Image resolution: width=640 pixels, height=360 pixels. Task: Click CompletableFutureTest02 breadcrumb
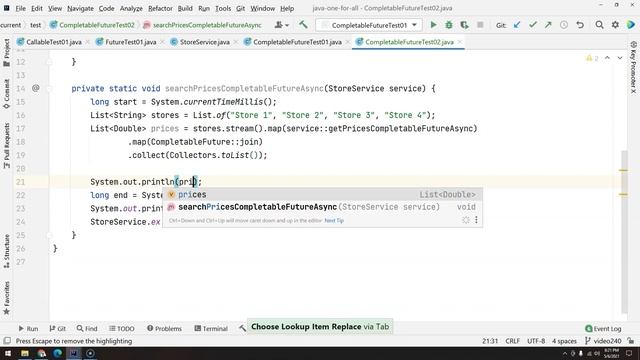[x=92, y=25]
